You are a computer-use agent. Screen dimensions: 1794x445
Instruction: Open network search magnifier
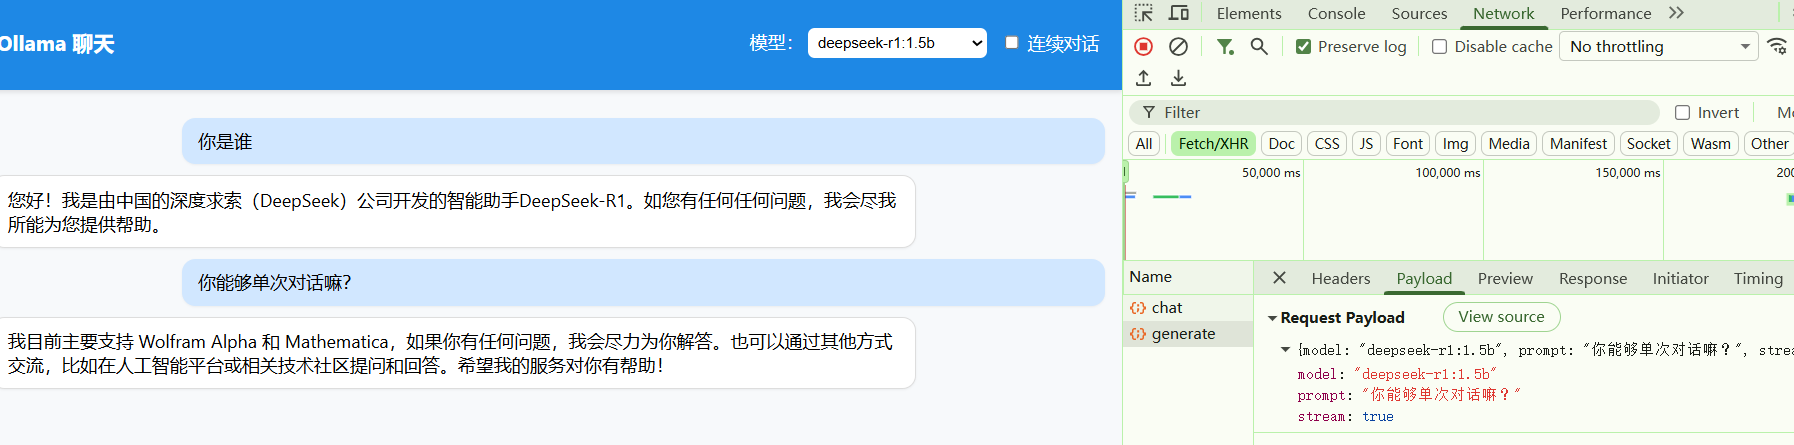point(1259,46)
